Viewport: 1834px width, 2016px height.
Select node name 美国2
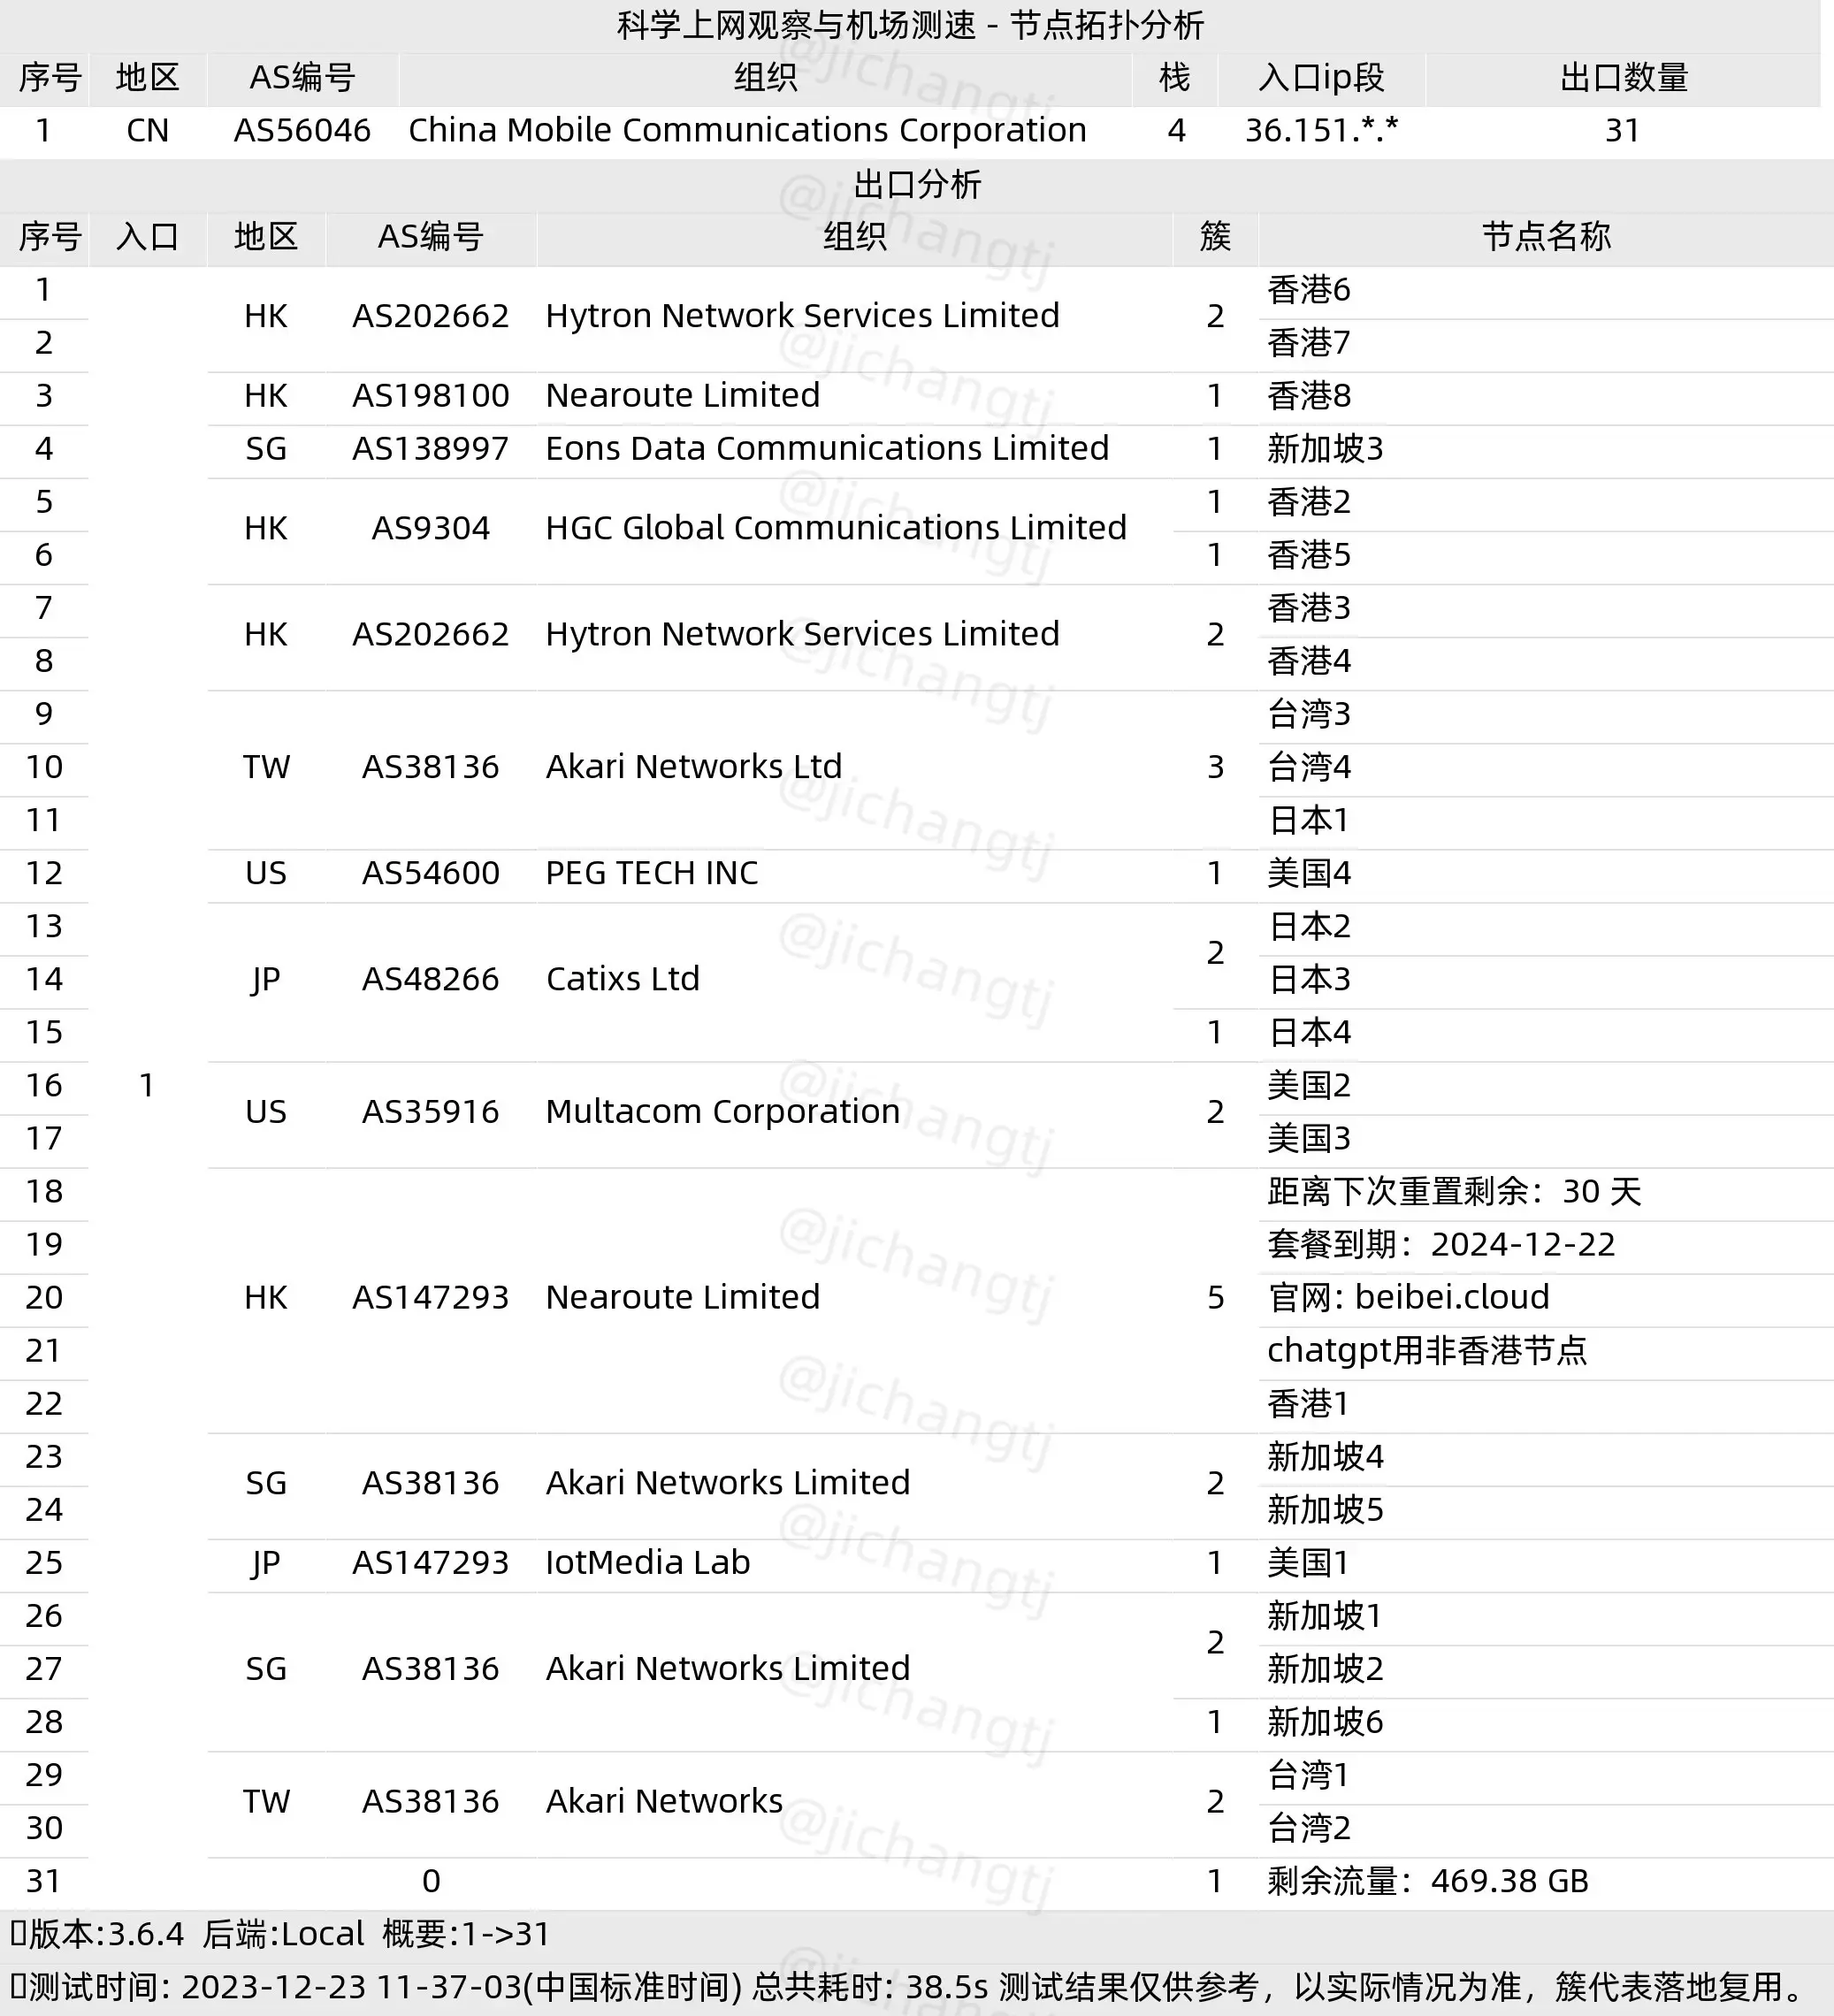1309,1085
